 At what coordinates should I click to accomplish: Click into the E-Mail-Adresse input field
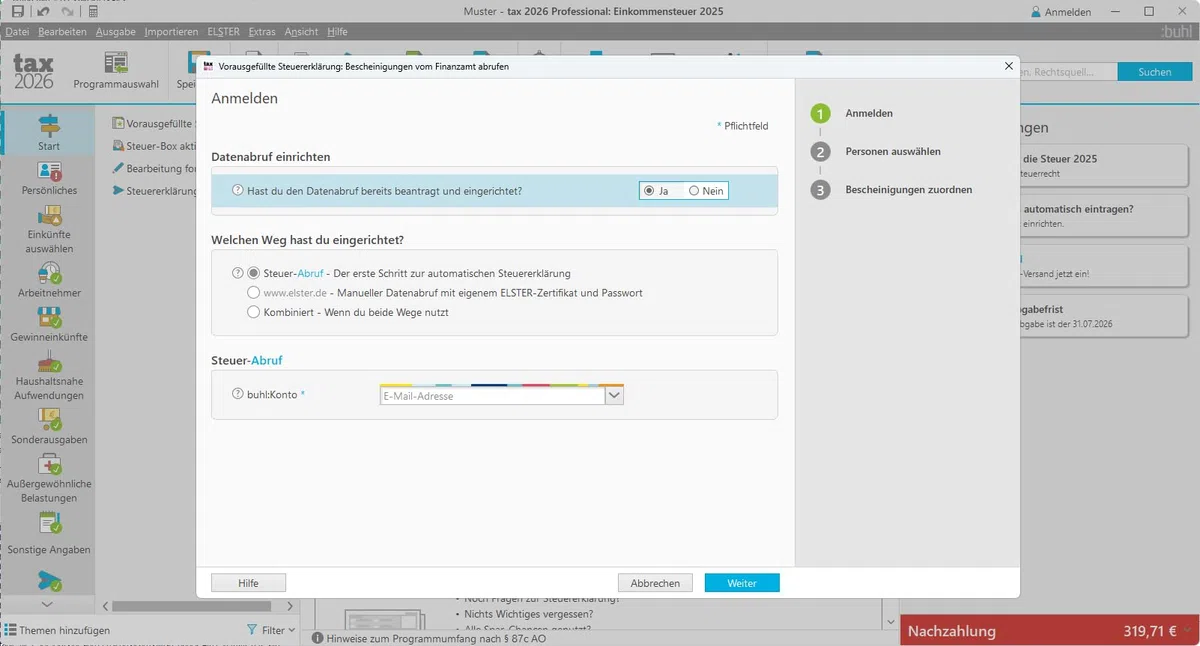tap(492, 396)
